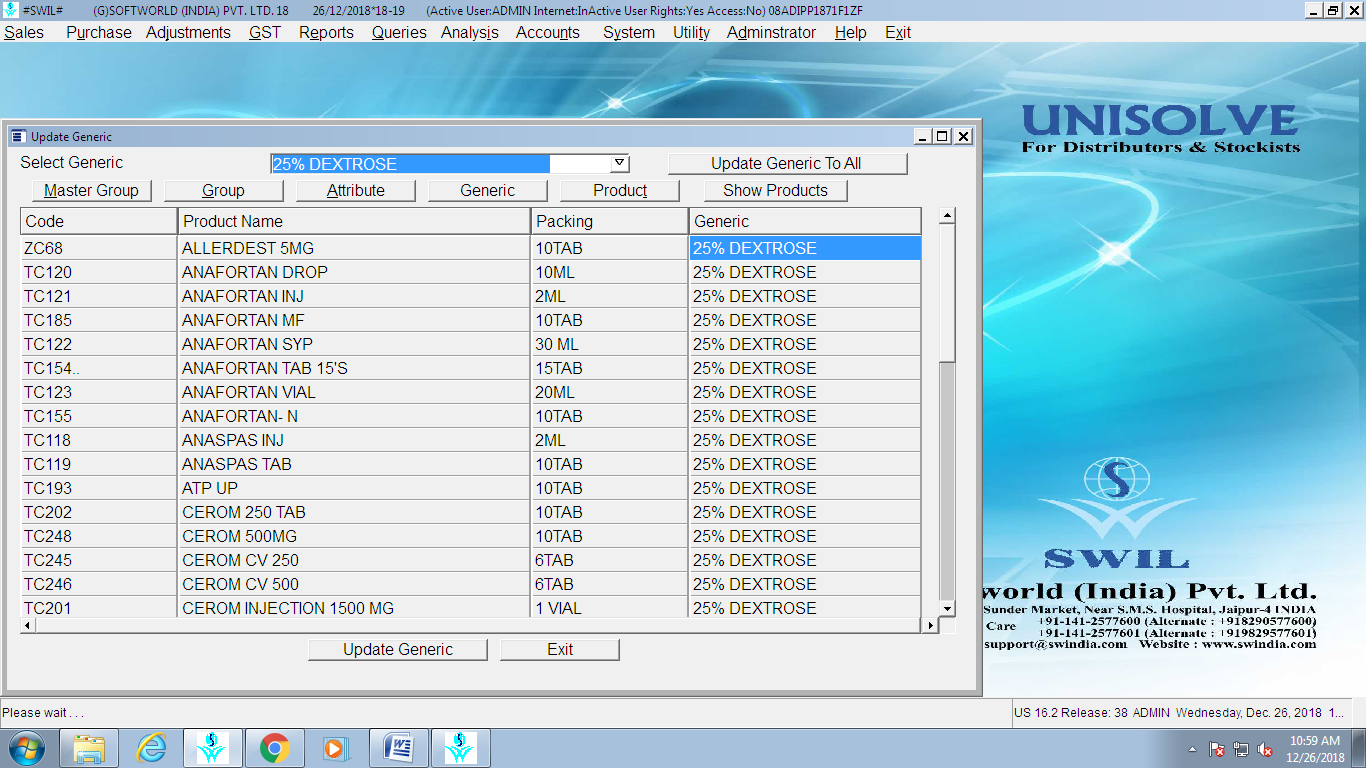Select the ANASPAS INJ product cell
This screenshot has width=1366, height=768.
point(354,440)
